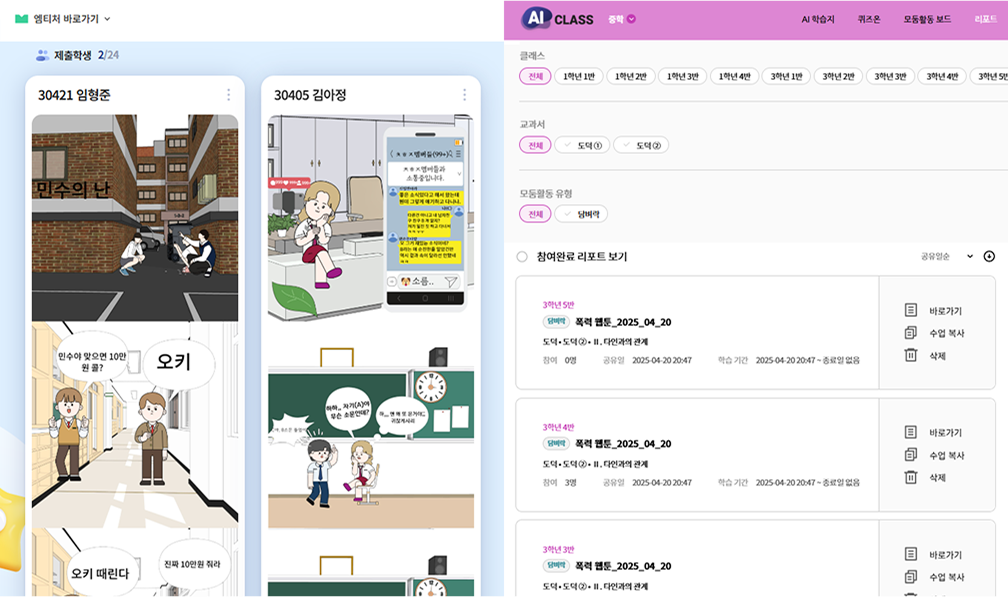Screen dimensions: 1008x597
Task: Click the 바로가기 icon for the 3학년 4반 activity
Action: click(x=911, y=432)
